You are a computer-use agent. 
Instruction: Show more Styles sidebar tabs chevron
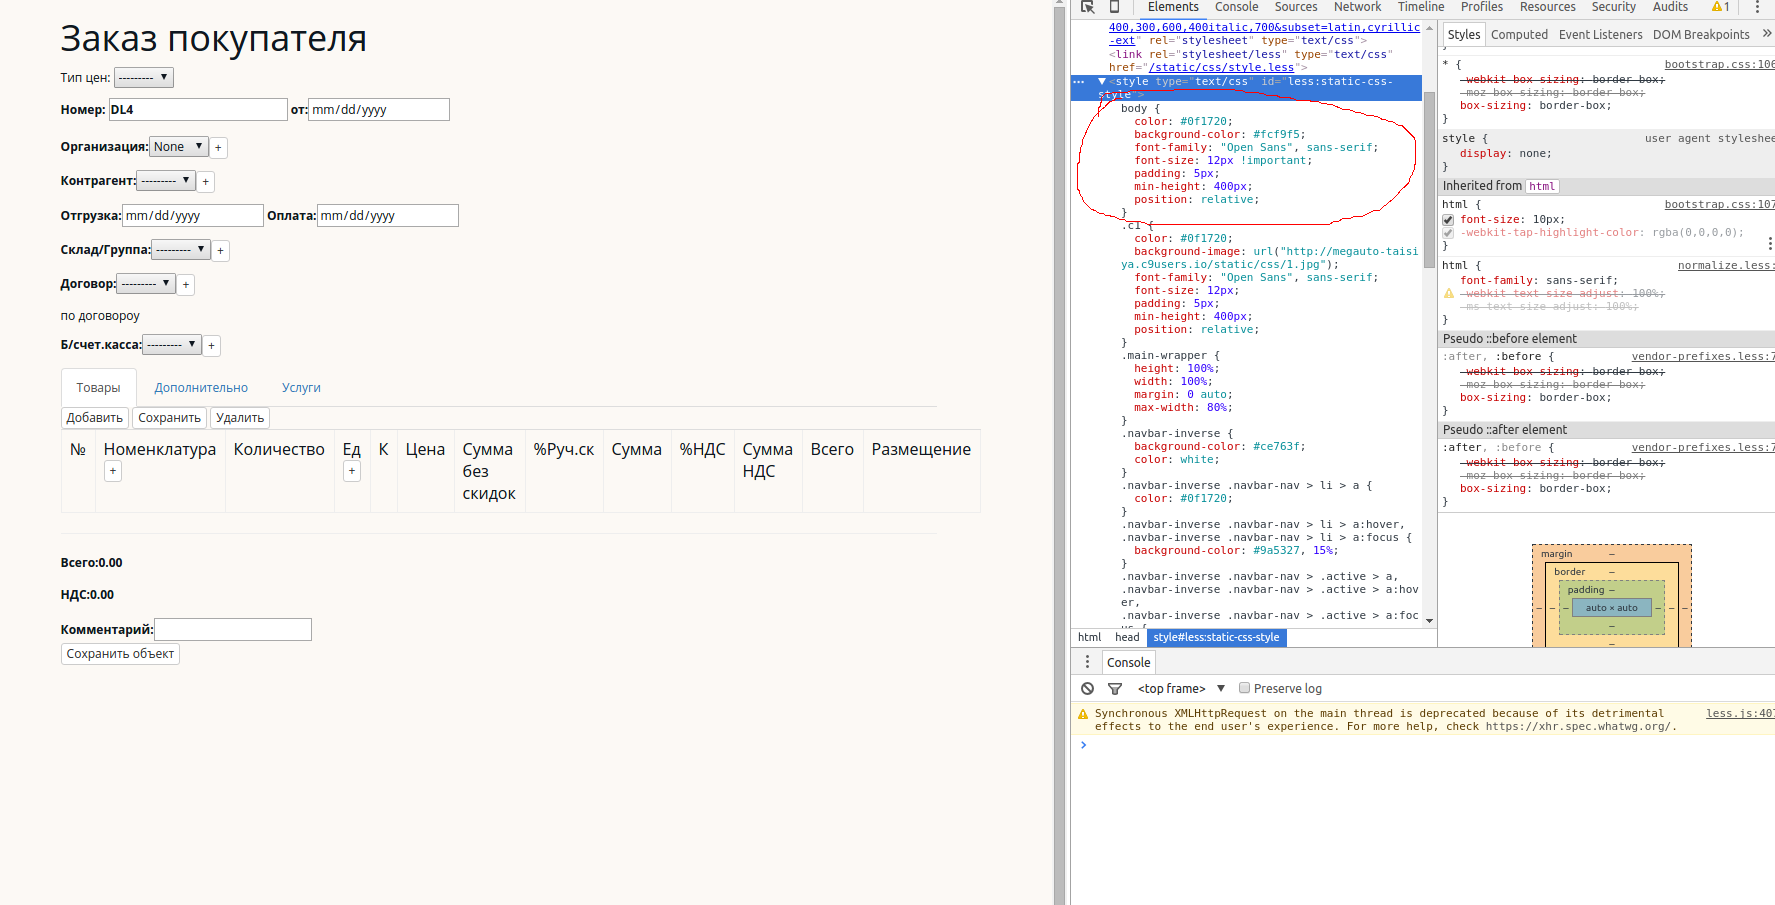(1767, 34)
